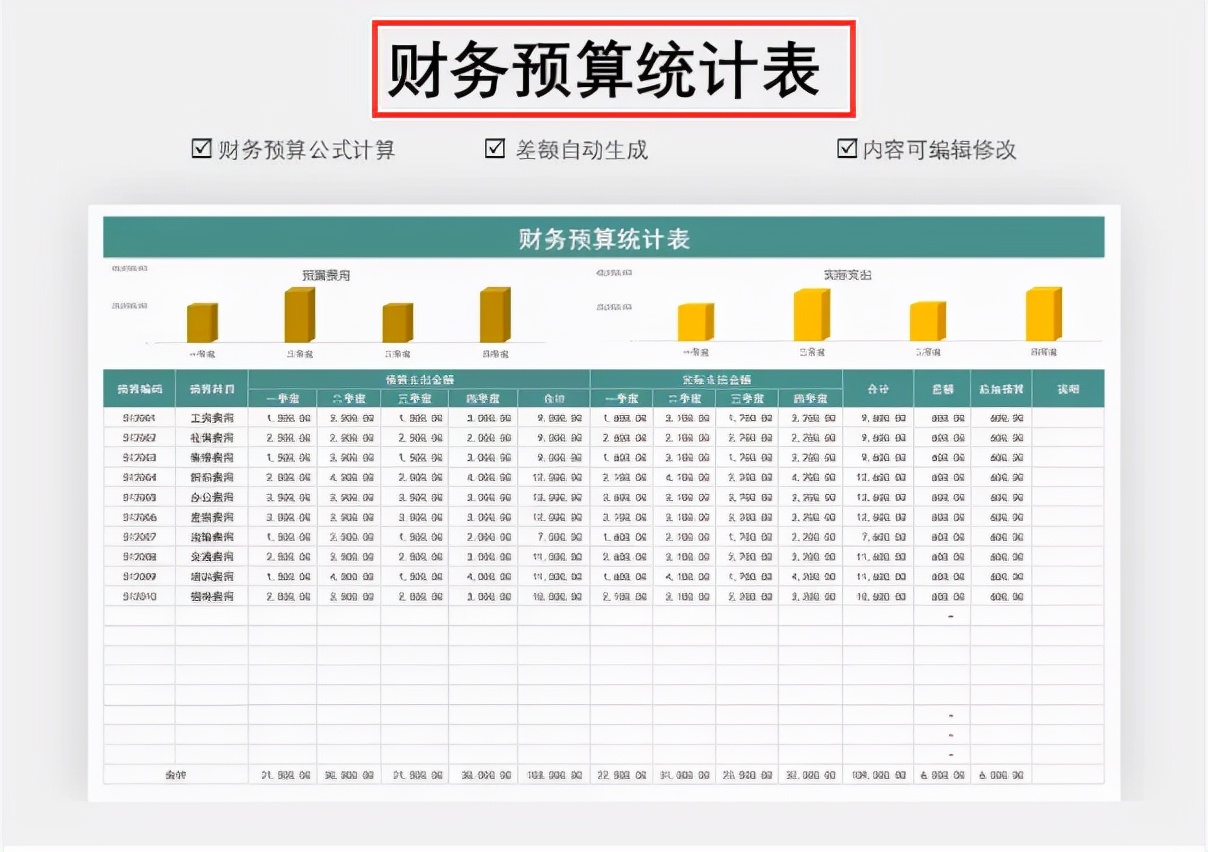Select the 预算科目 column header
Screen dimensions: 1208x852
click(x=213, y=390)
